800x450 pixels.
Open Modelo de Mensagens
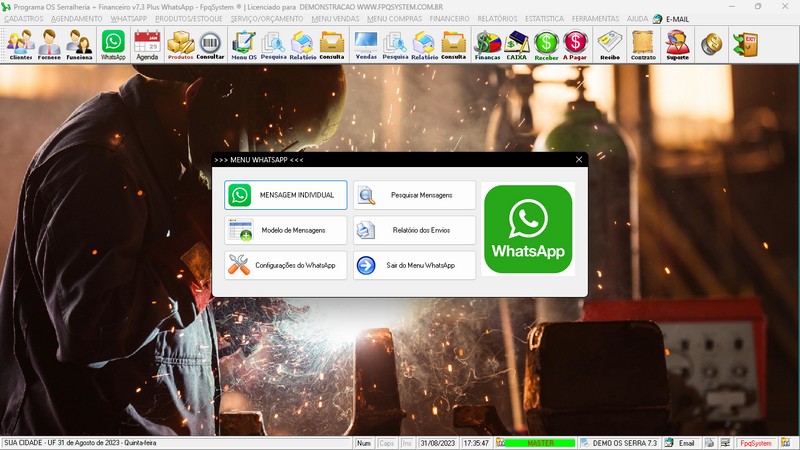pyautogui.click(x=286, y=230)
